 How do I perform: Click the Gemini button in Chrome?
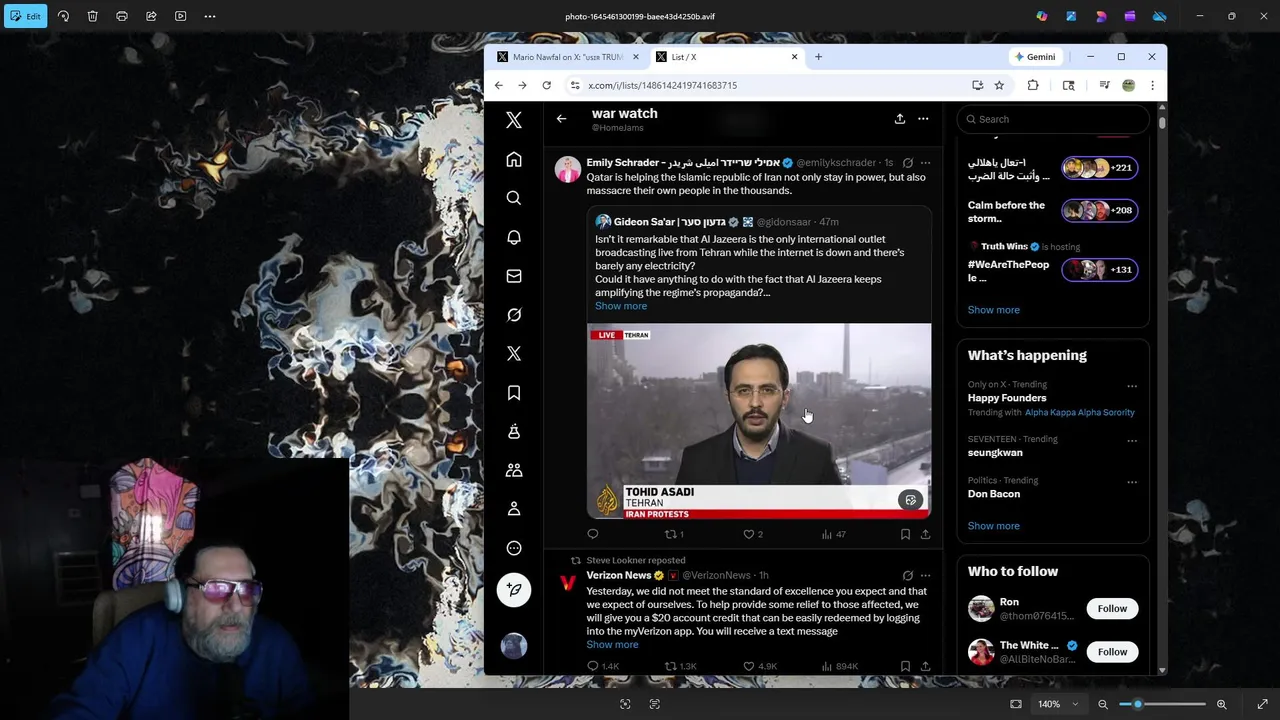1034,57
